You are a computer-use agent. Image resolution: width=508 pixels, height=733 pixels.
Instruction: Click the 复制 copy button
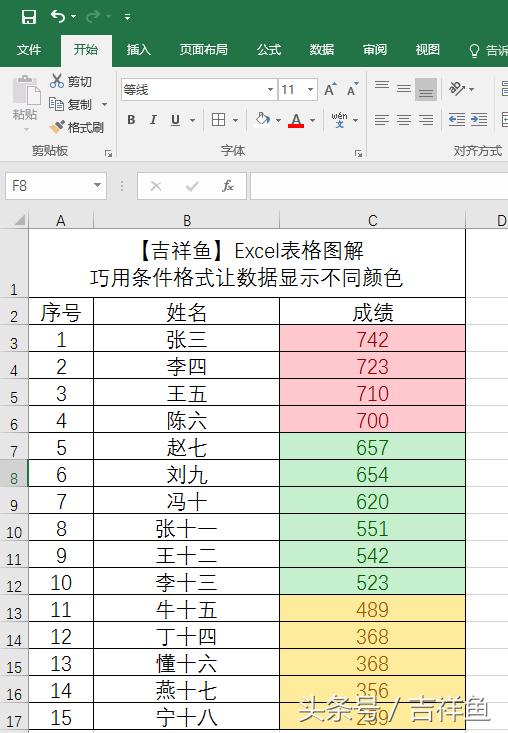coord(71,104)
